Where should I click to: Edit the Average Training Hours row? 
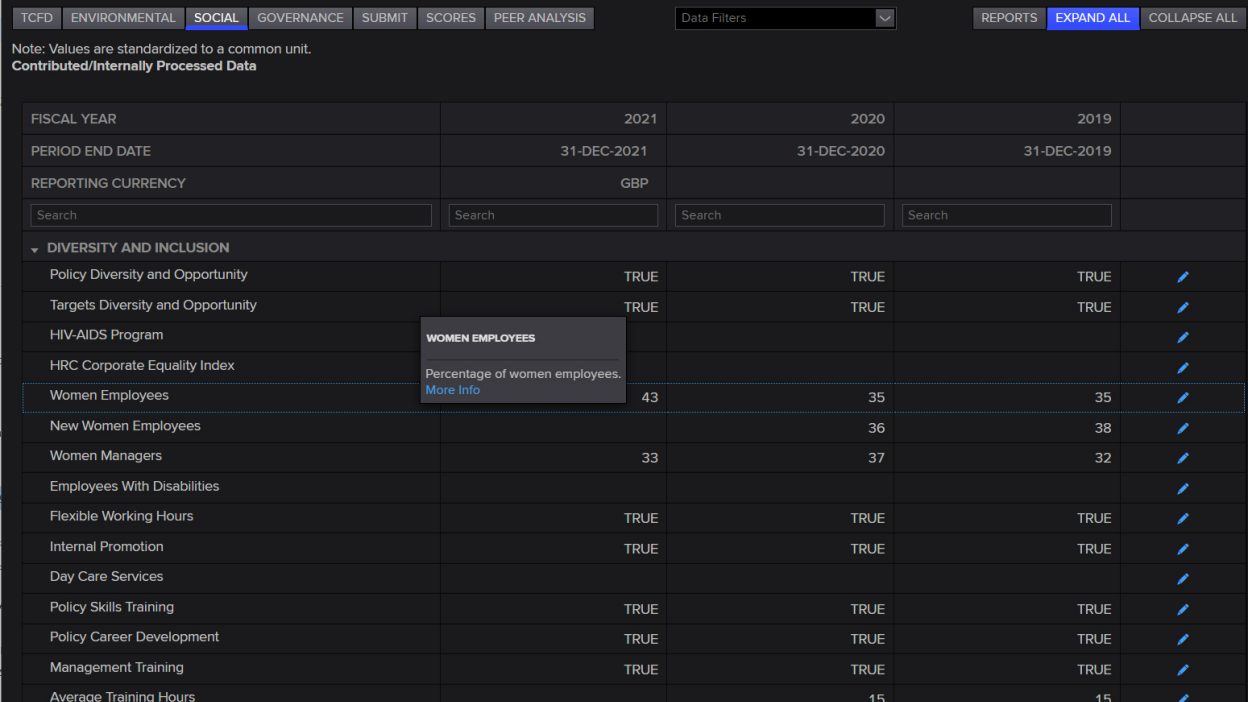coord(1183,696)
